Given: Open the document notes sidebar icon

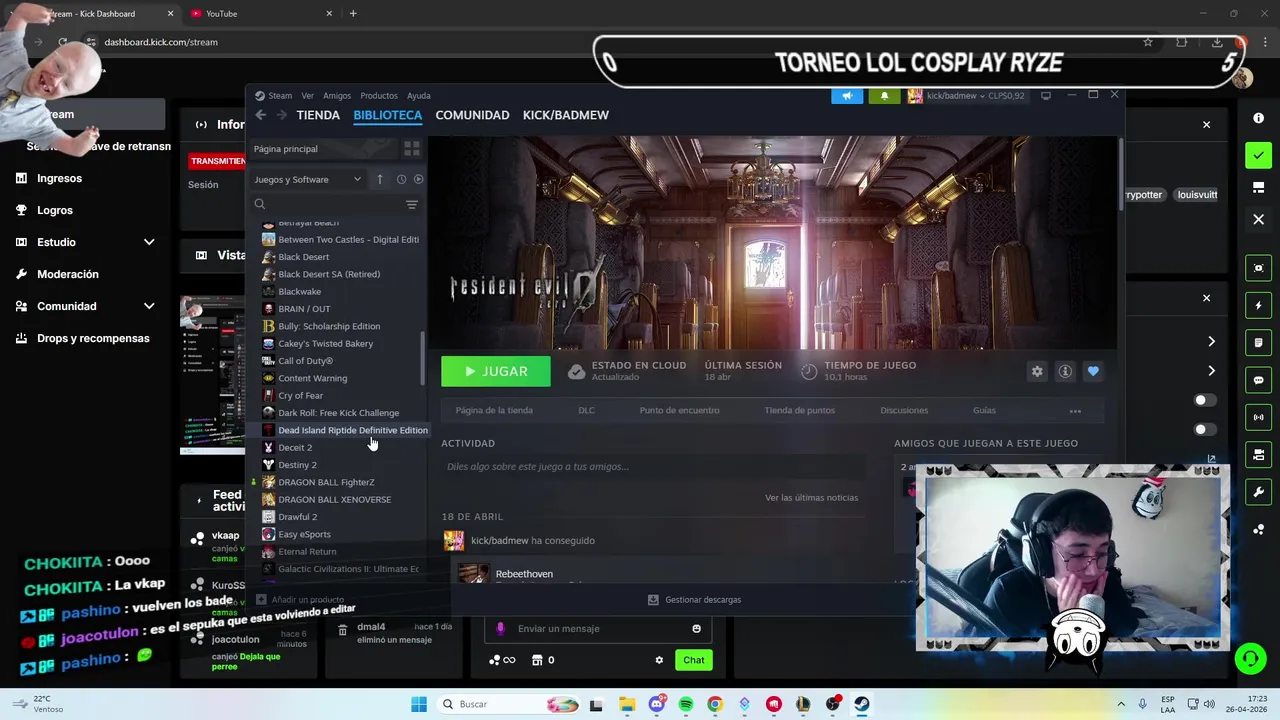Looking at the screenshot, I should point(1259,342).
